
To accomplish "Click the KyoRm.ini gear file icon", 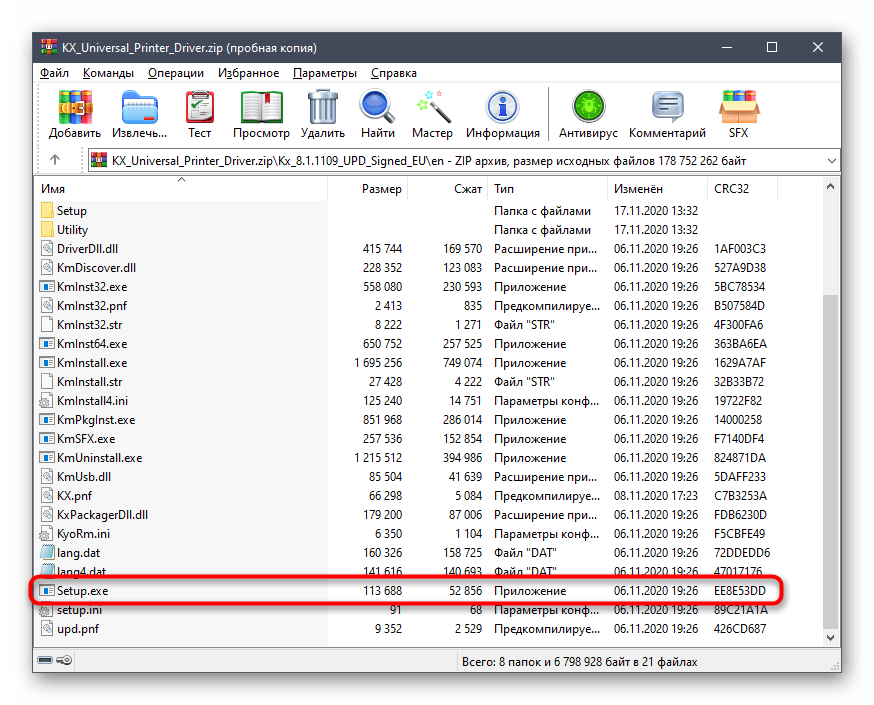I will (x=46, y=534).
